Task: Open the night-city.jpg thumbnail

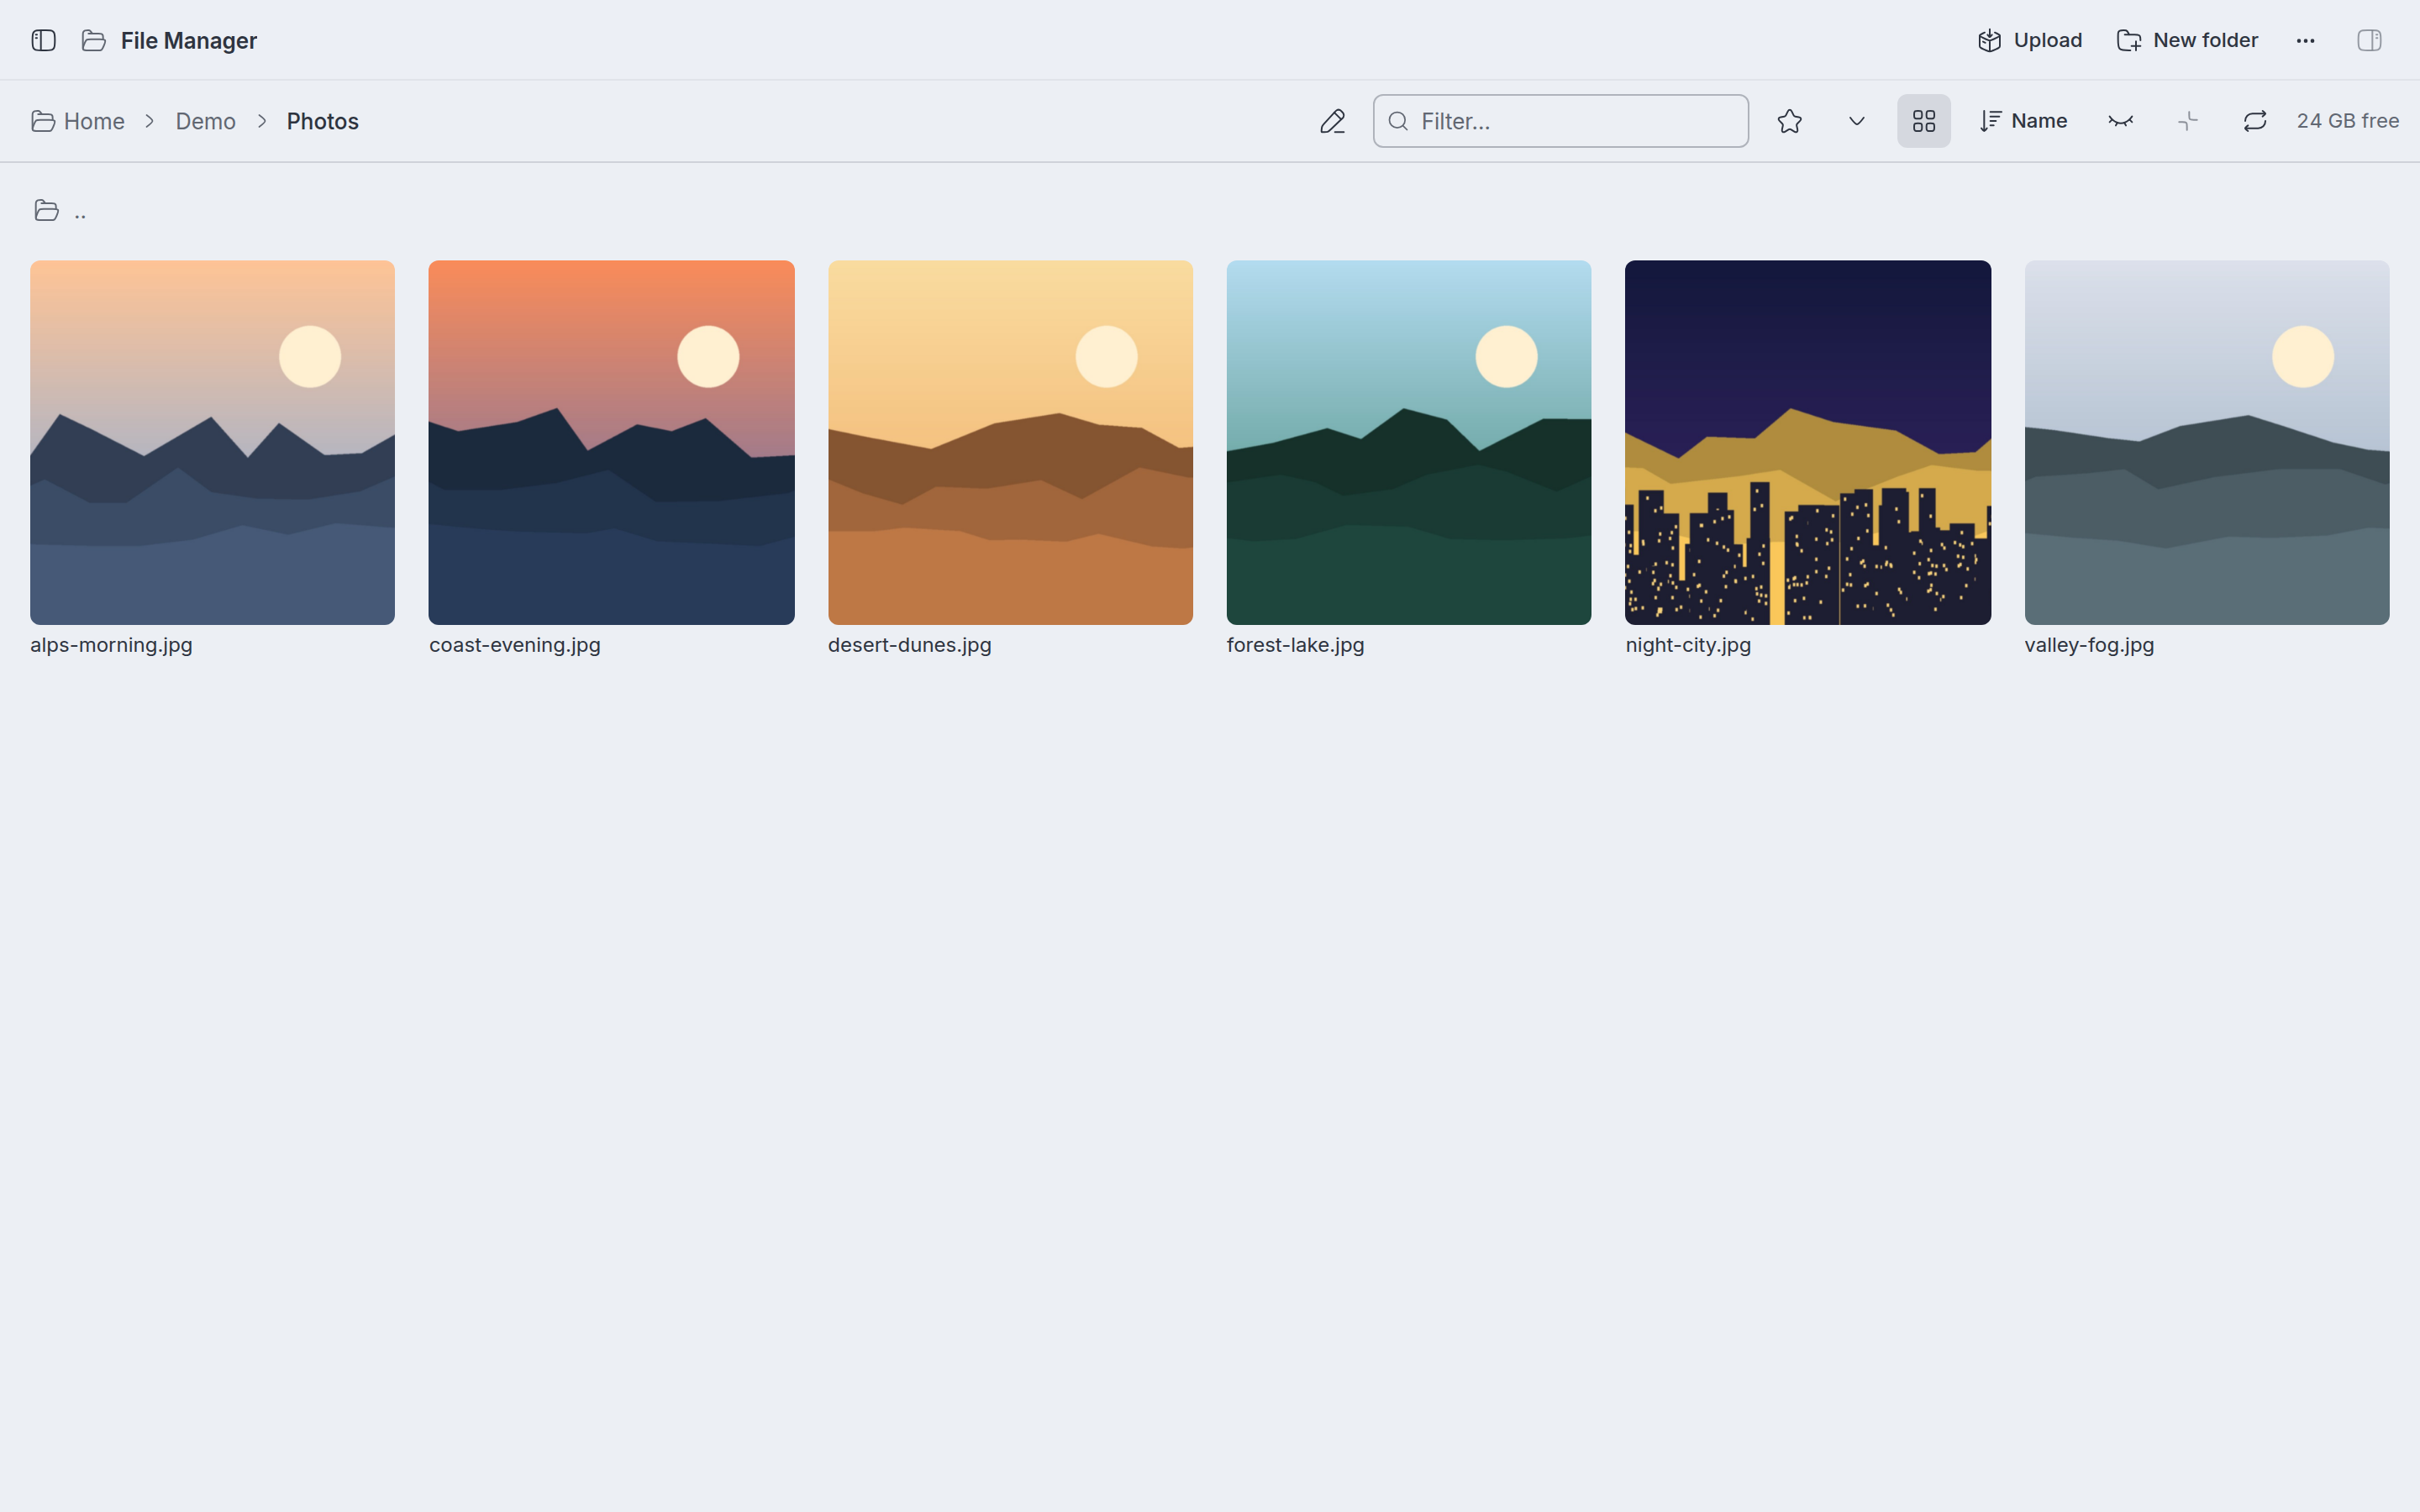Action: pyautogui.click(x=1807, y=442)
